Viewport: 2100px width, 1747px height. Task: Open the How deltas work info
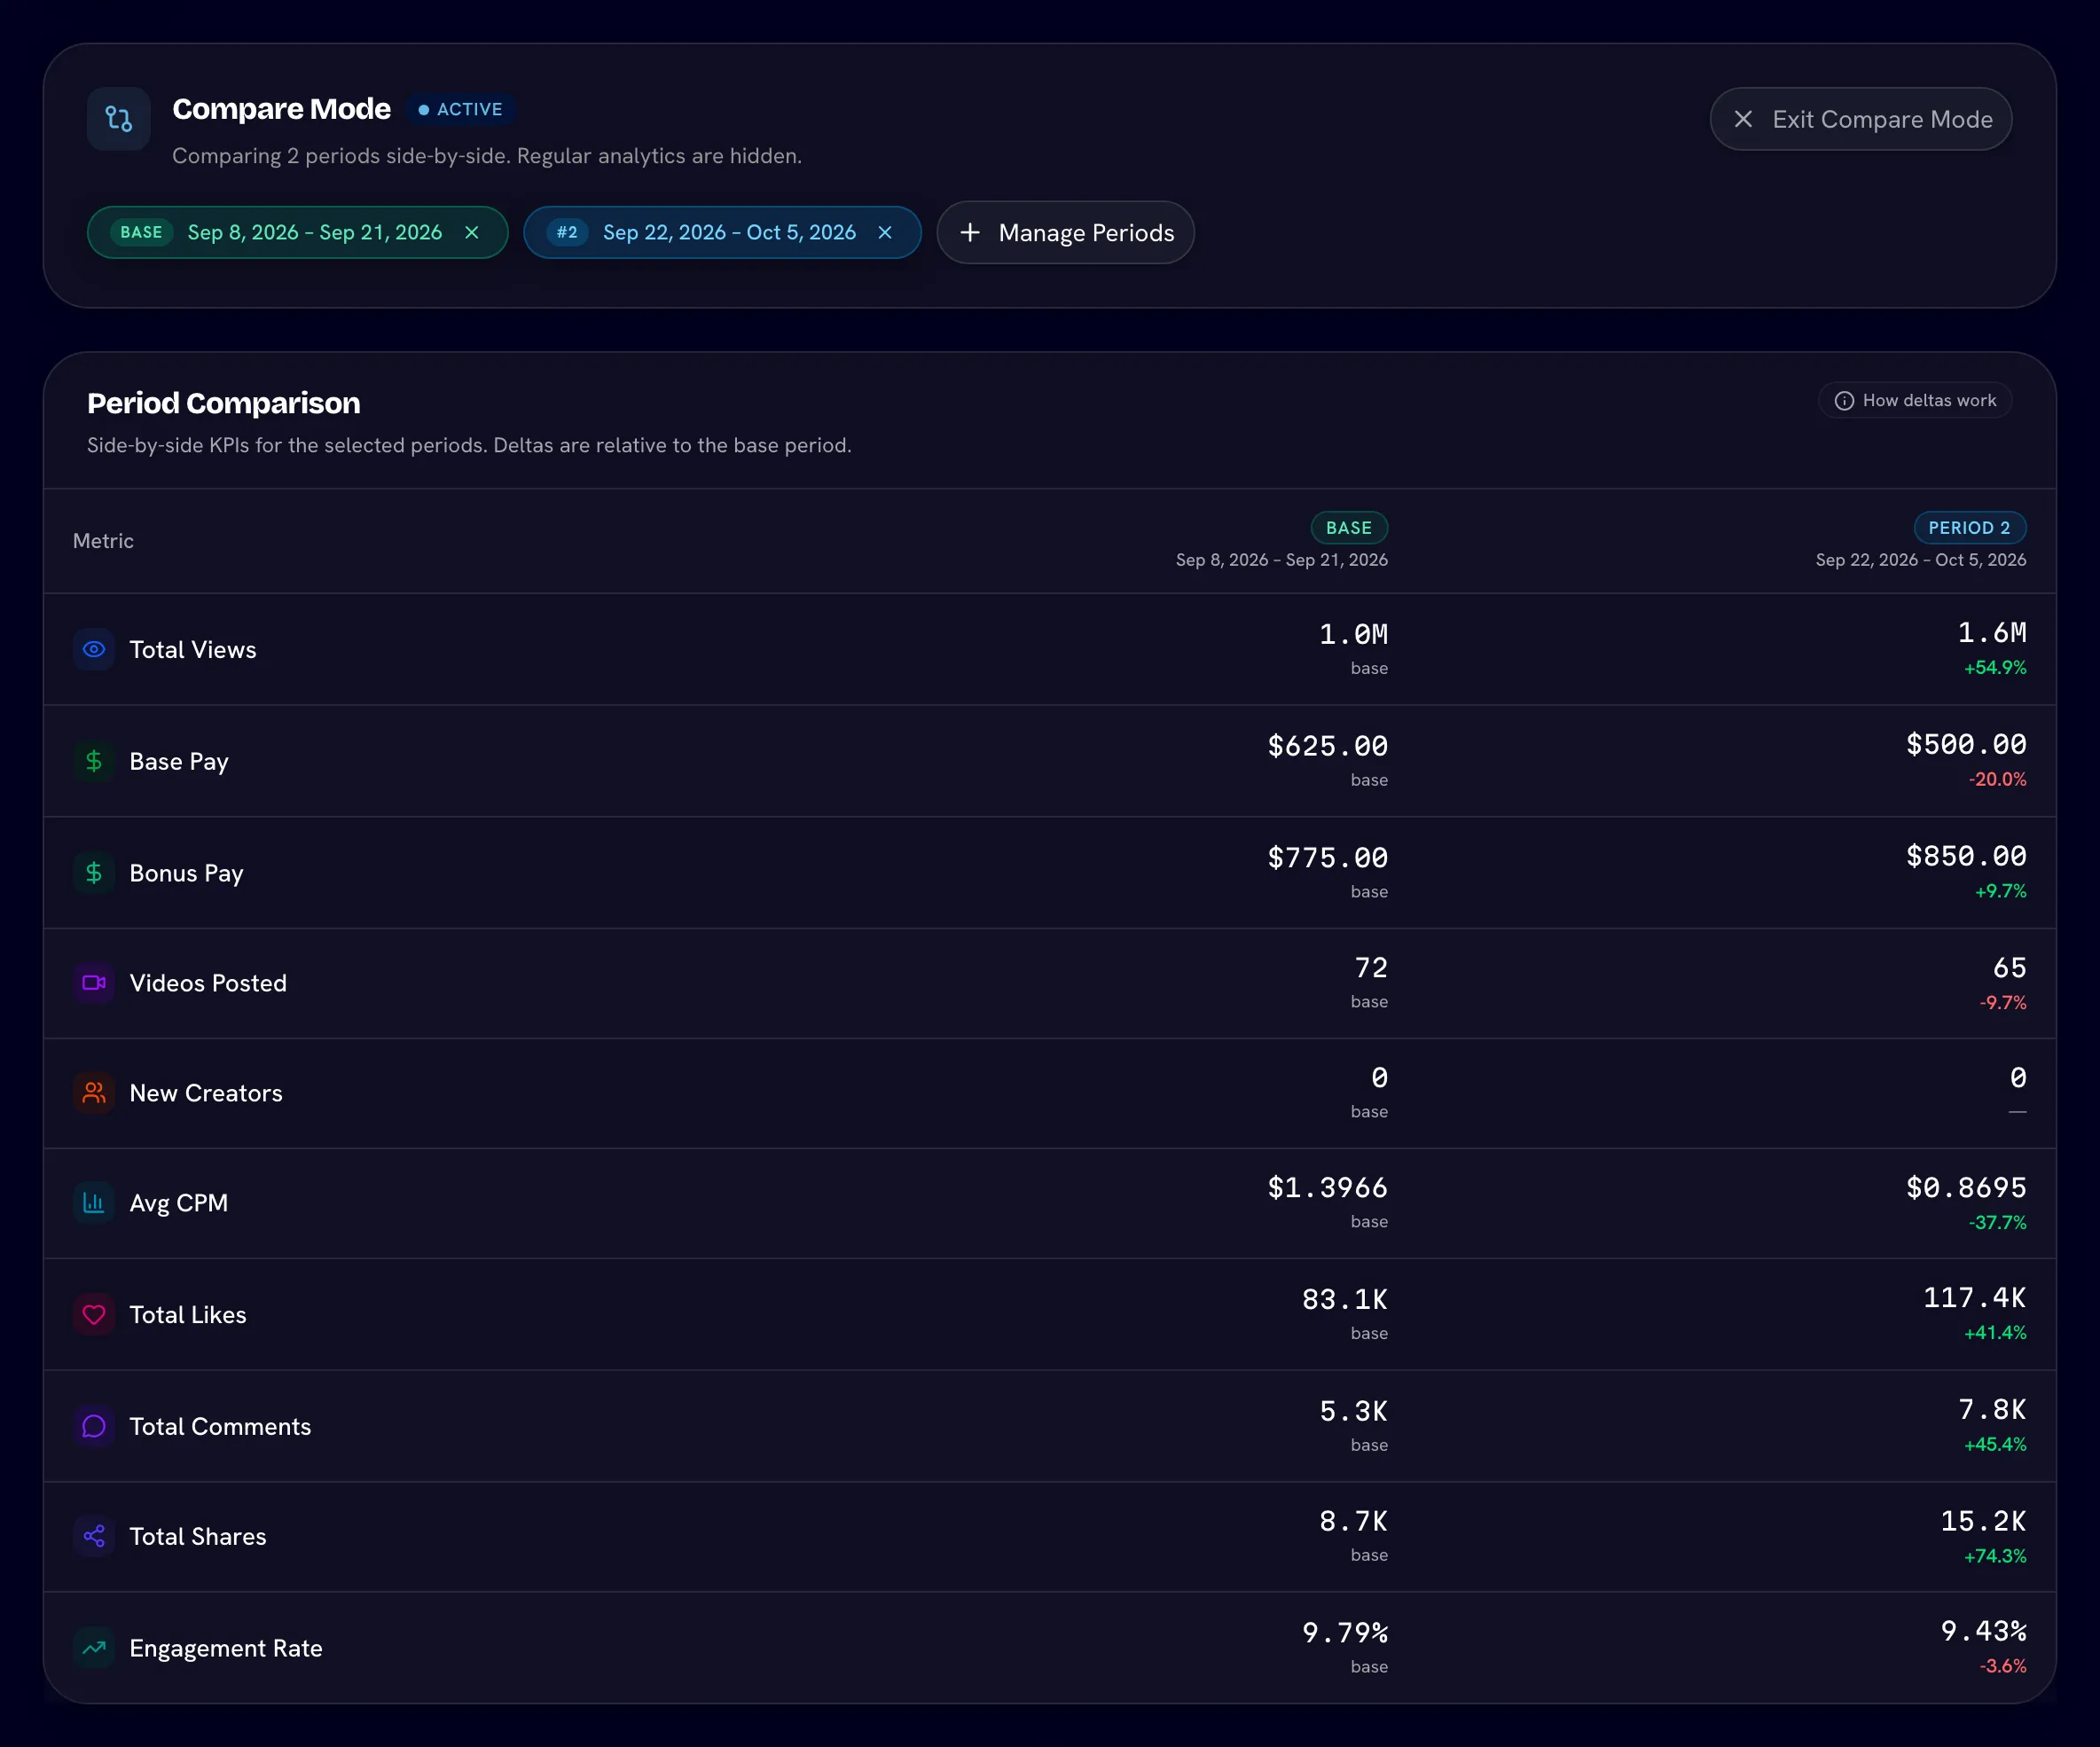(x=1915, y=400)
